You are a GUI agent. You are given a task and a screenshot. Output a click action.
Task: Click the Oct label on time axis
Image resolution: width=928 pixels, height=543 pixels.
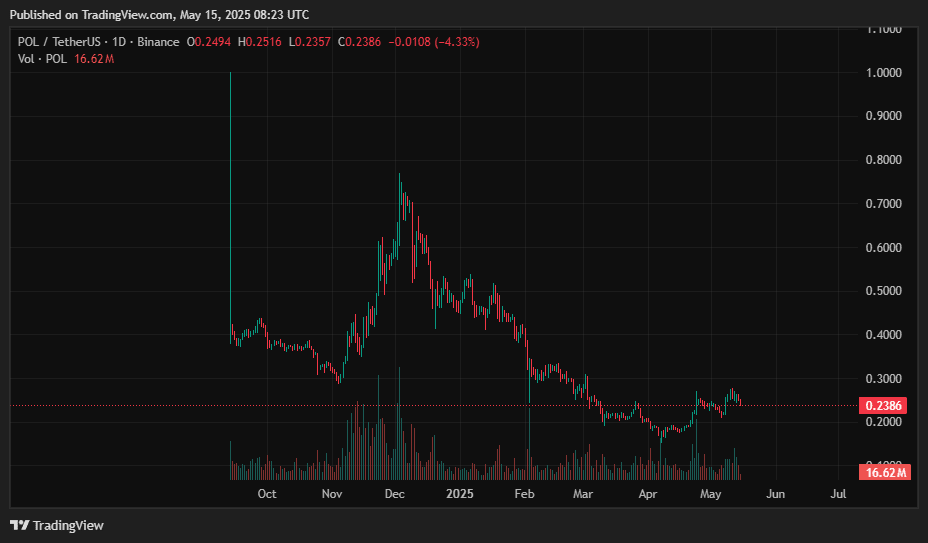coord(267,494)
